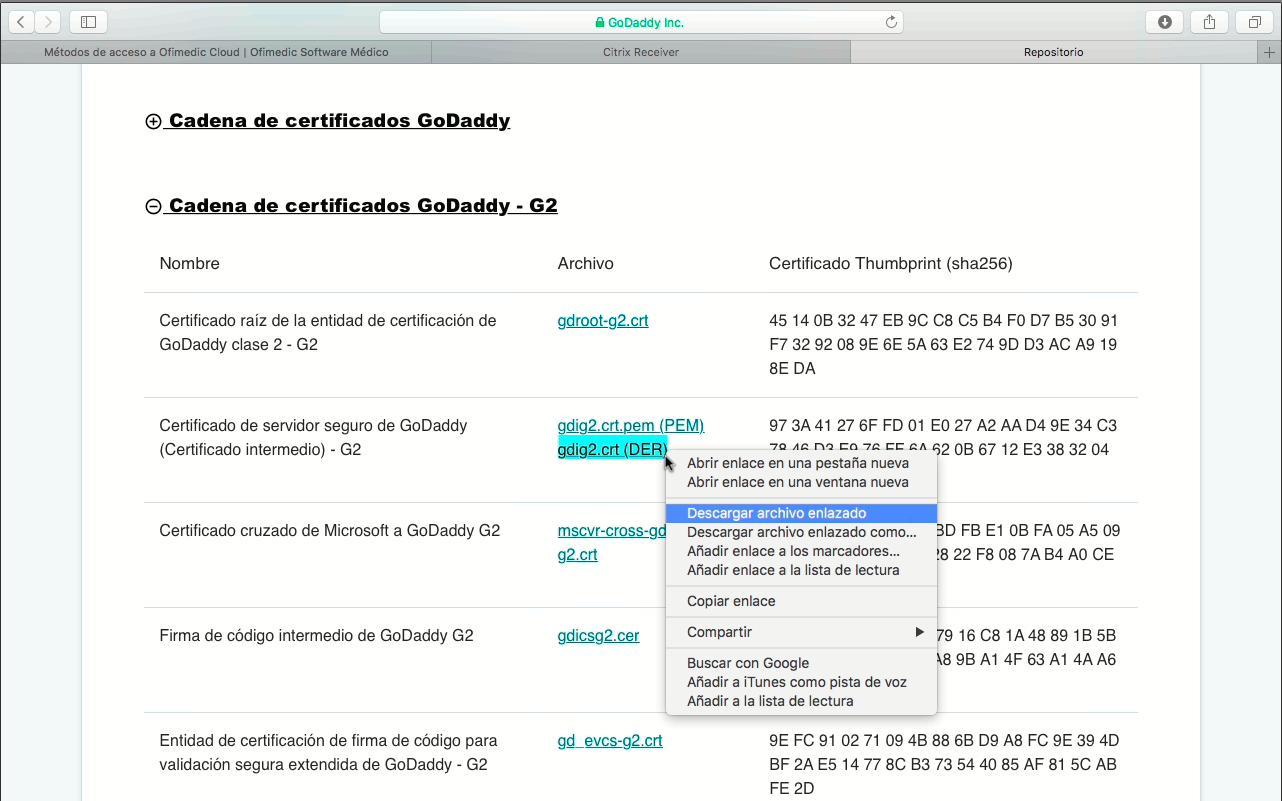1282x801 pixels.
Task: Open the downloads icon in toolbar
Action: [x=1165, y=22]
